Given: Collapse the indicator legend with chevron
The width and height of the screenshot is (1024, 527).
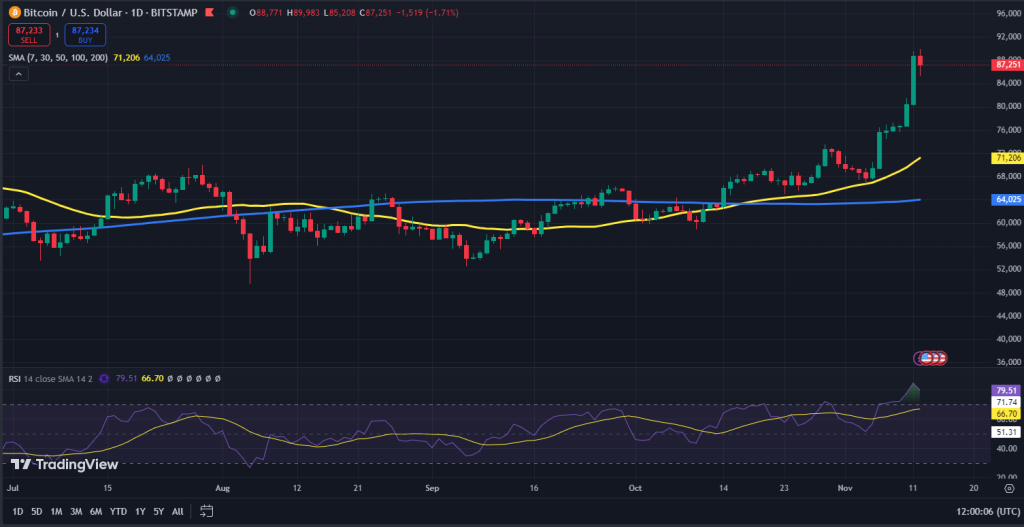Looking at the screenshot, I should point(18,74).
